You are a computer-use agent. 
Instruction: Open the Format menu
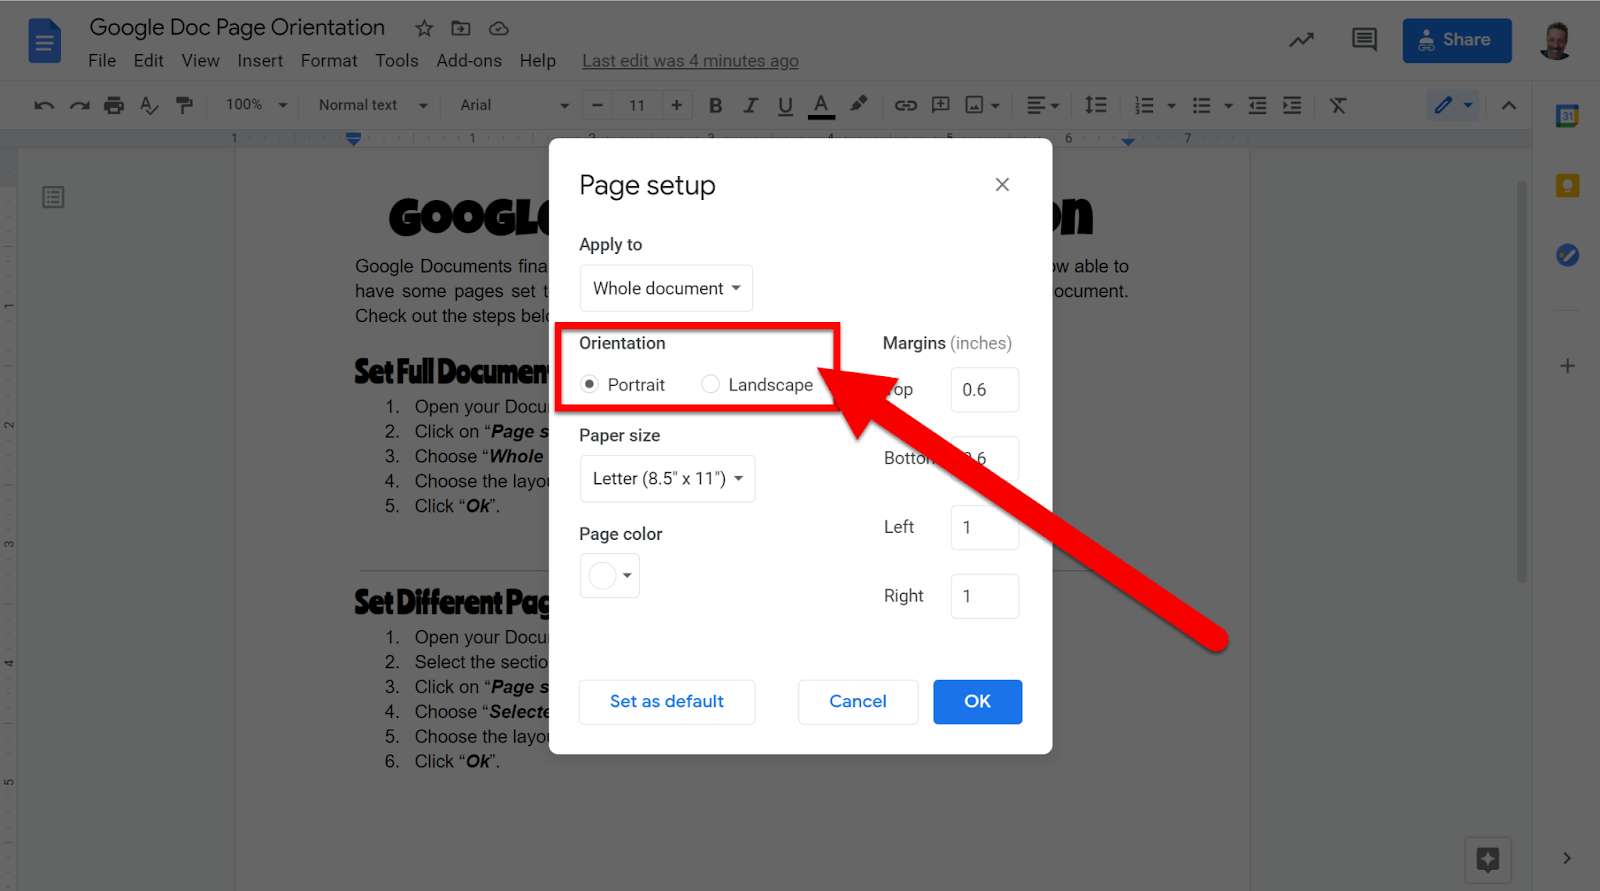(x=329, y=61)
